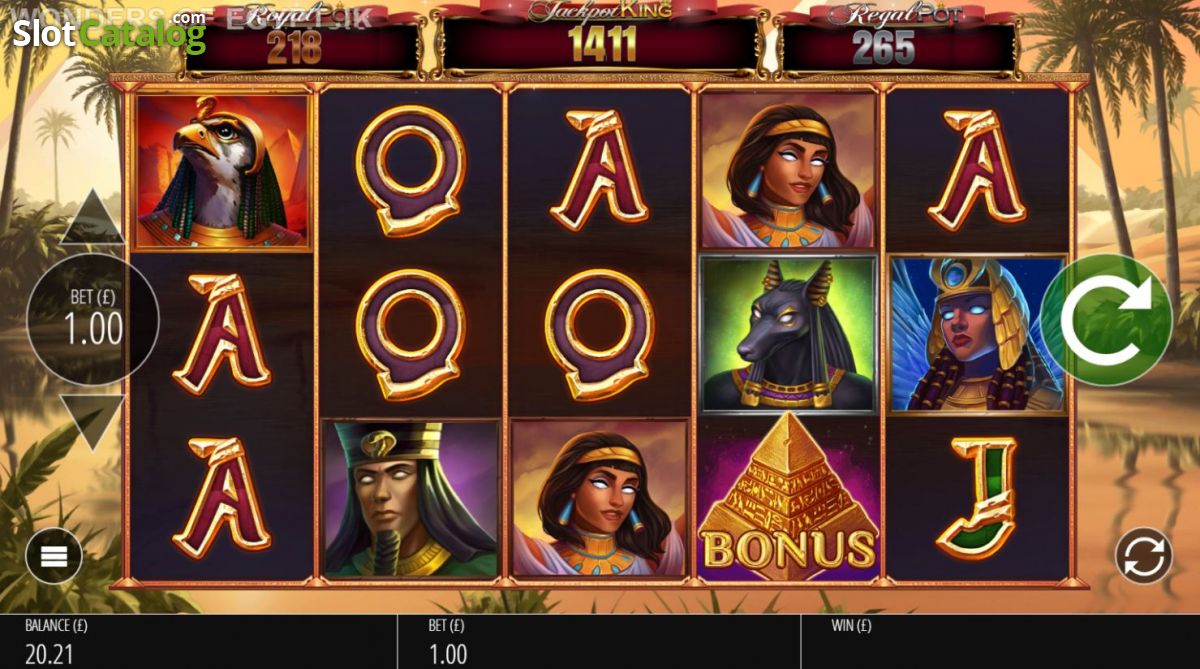Open the SlotCatalog.com logo link
Screen dimensions: 1200x669
(x=109, y=30)
